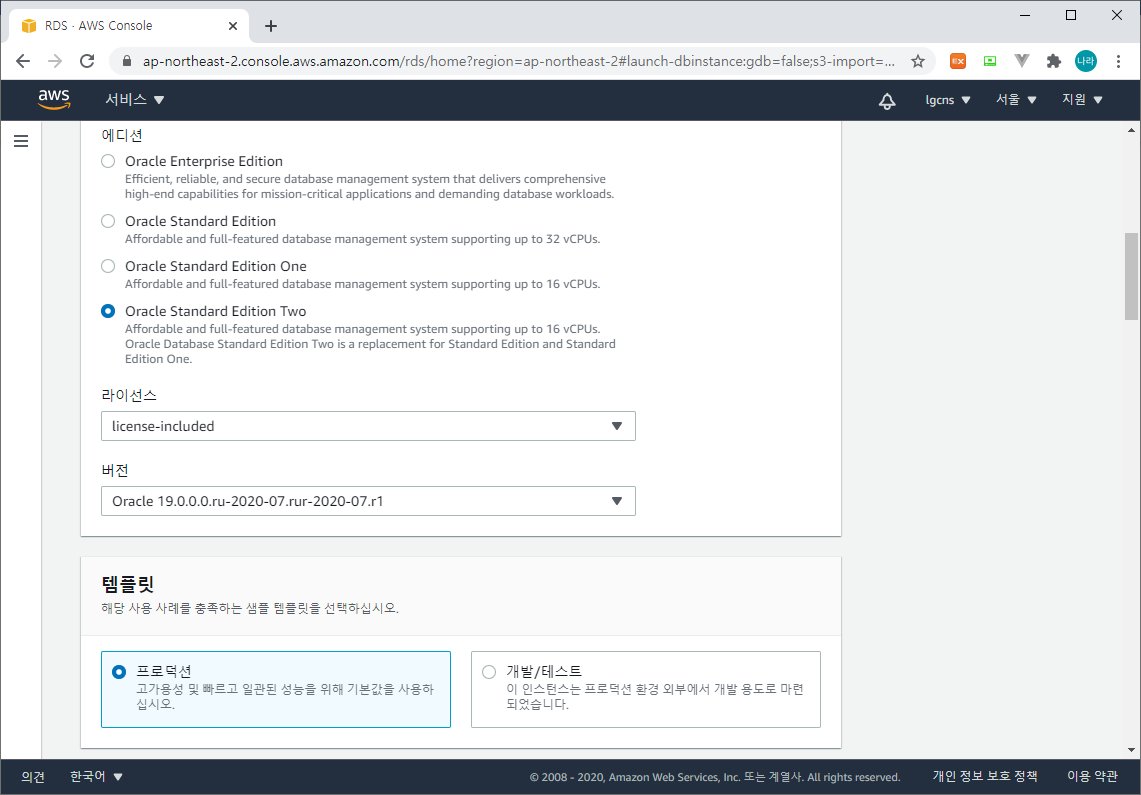Image resolution: width=1141 pixels, height=795 pixels.
Task: Open the Chrome profile avatar
Action: [1086, 61]
